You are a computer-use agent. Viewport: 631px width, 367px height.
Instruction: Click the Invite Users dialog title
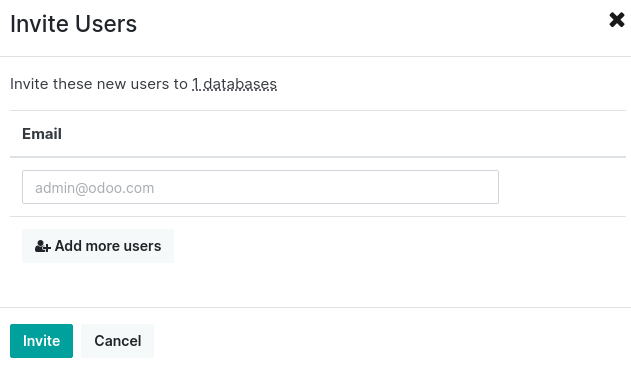pos(74,24)
